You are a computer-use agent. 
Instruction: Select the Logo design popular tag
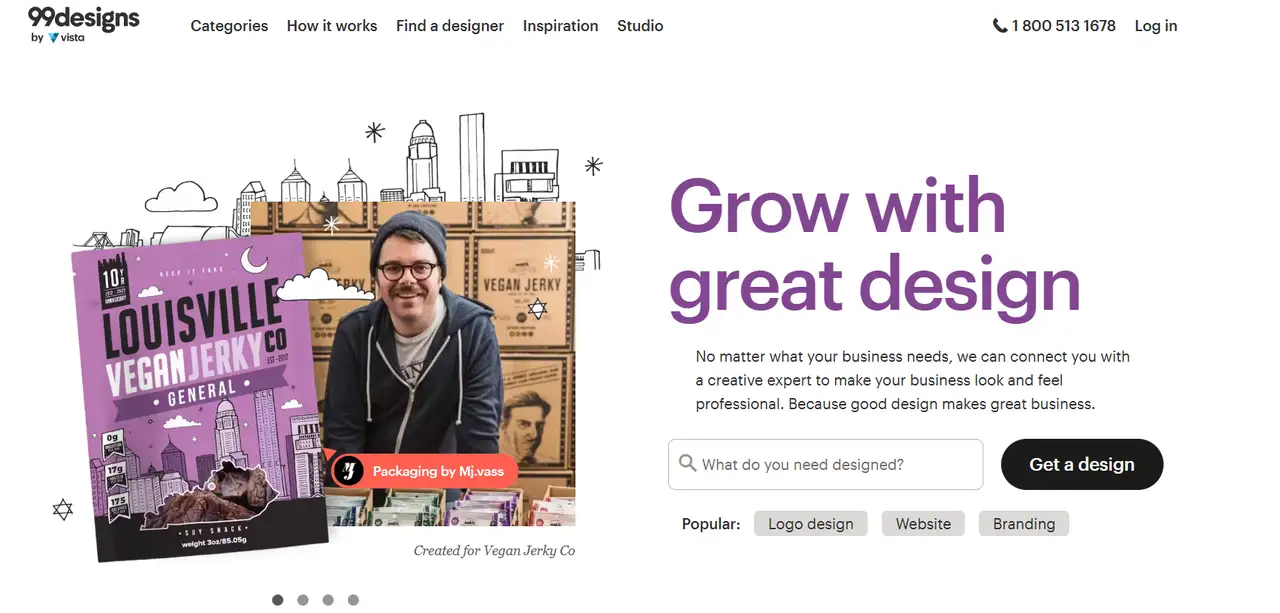[811, 523]
